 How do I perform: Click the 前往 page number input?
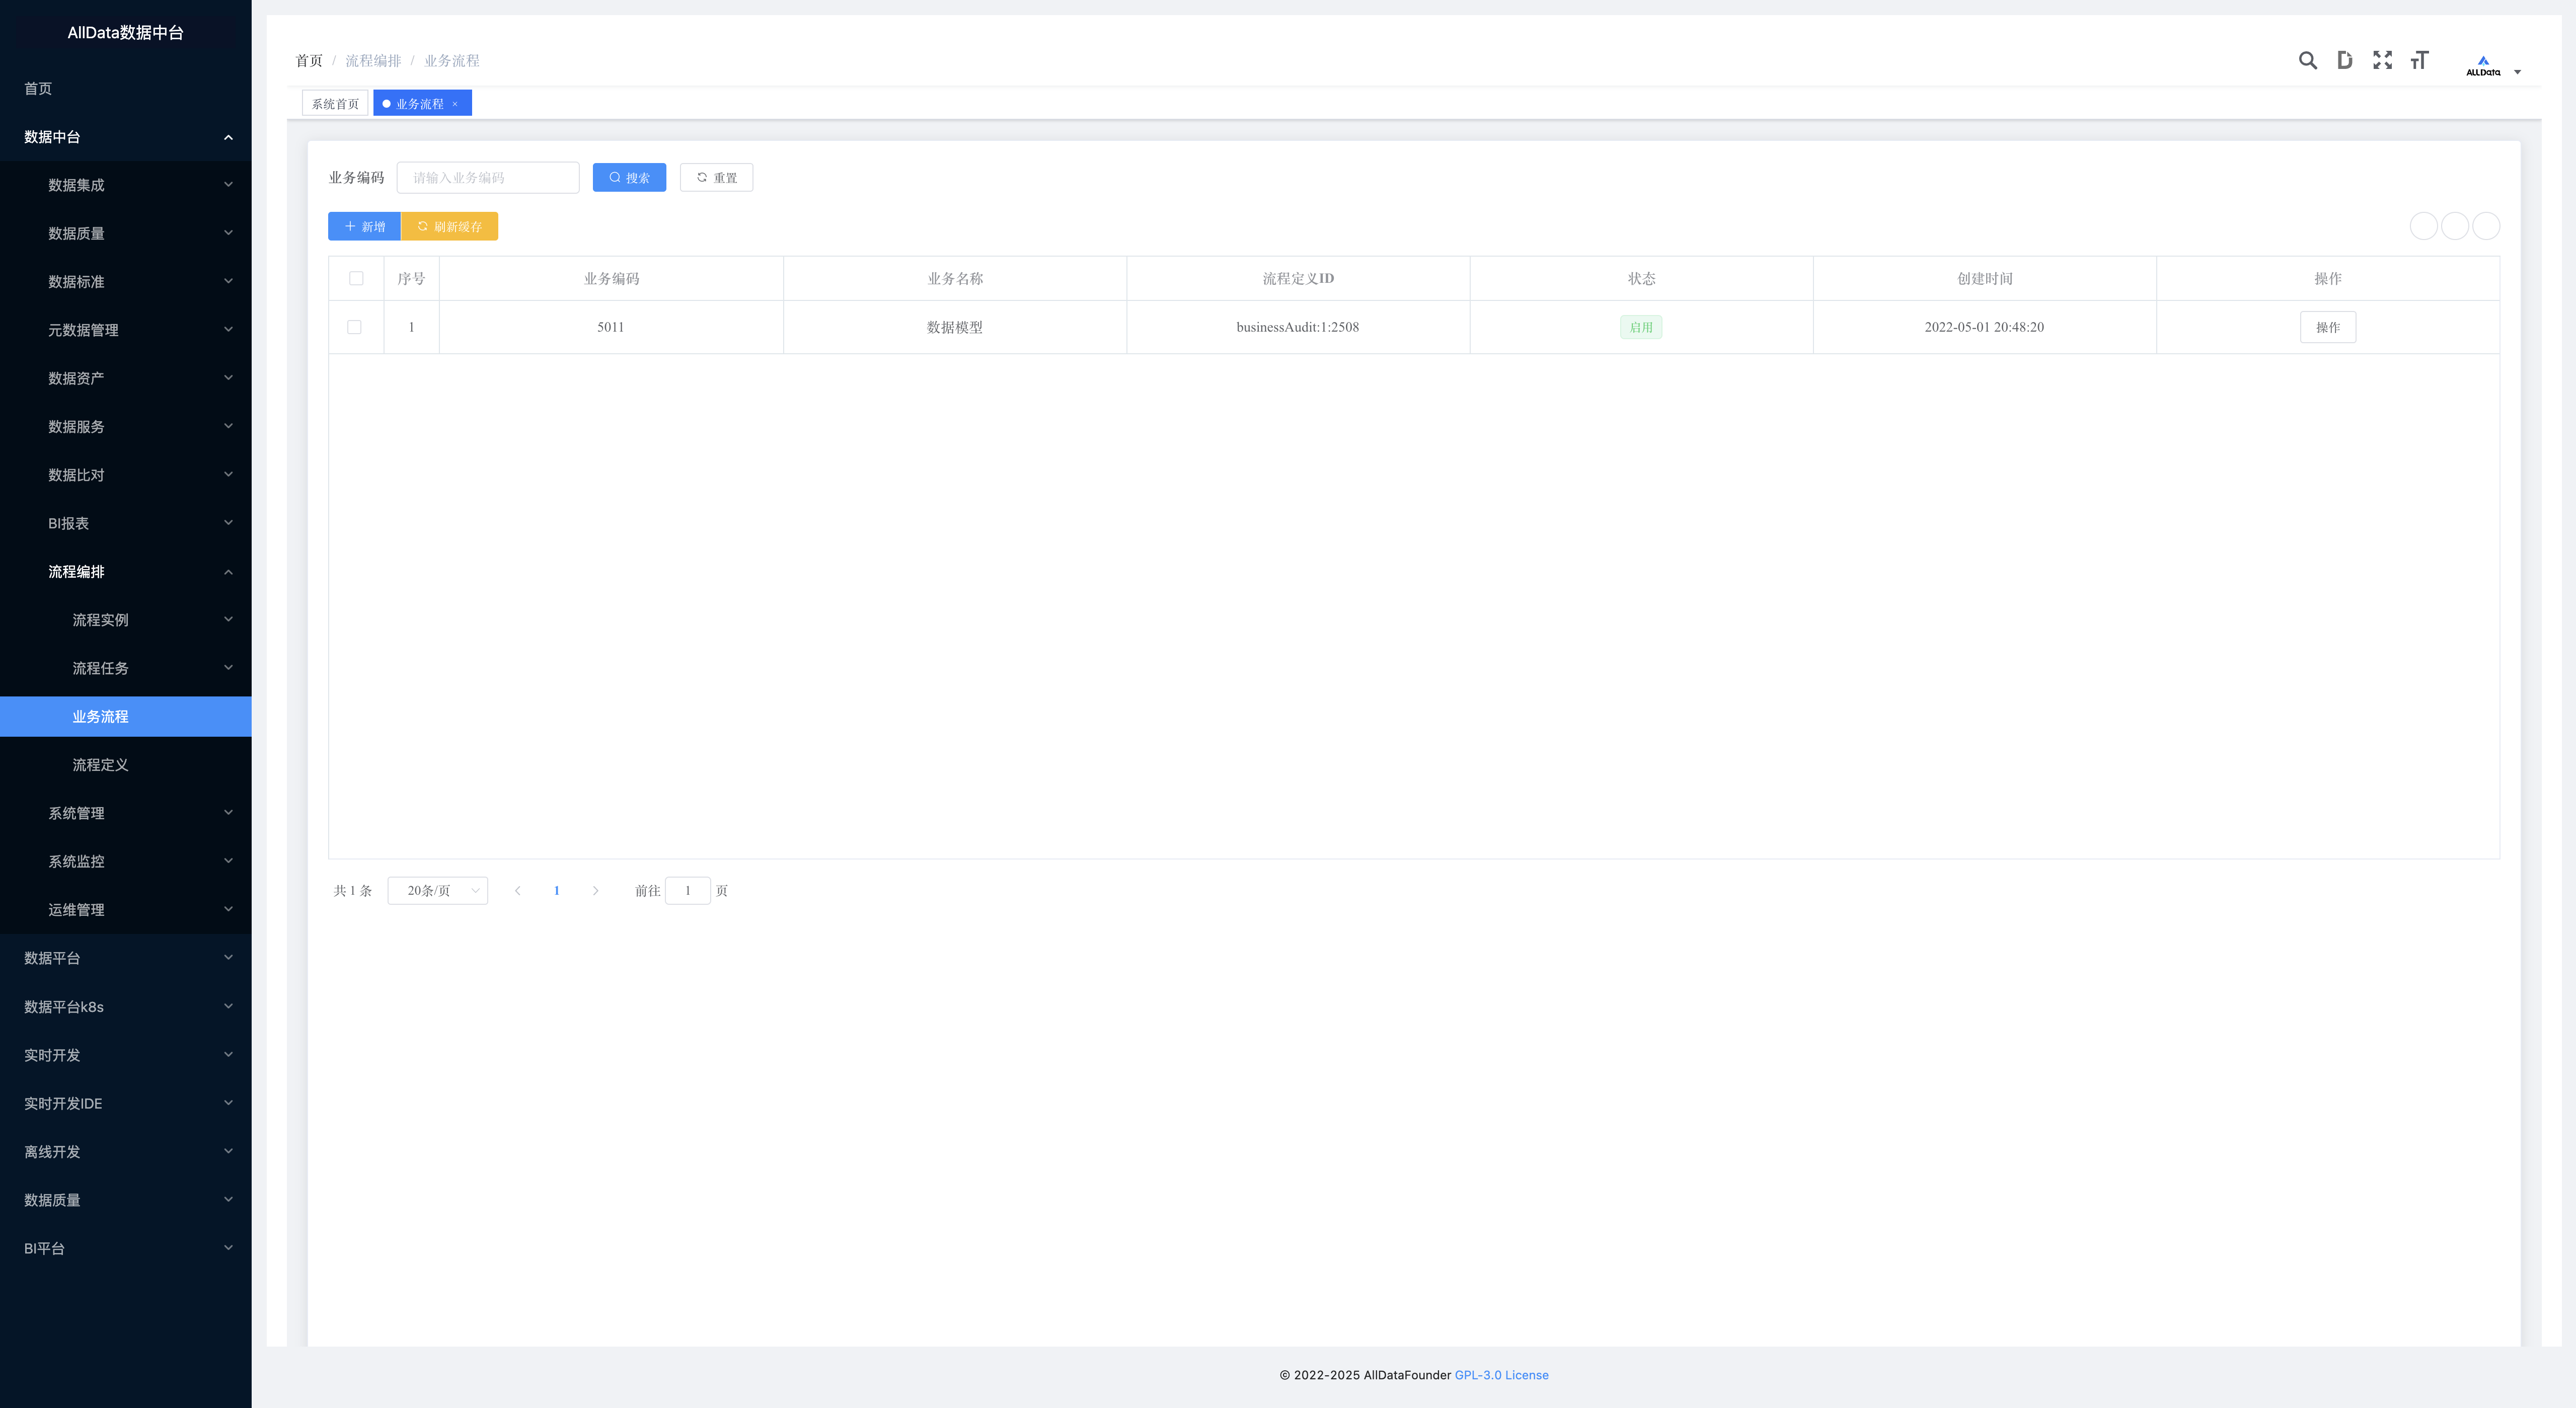click(x=687, y=890)
